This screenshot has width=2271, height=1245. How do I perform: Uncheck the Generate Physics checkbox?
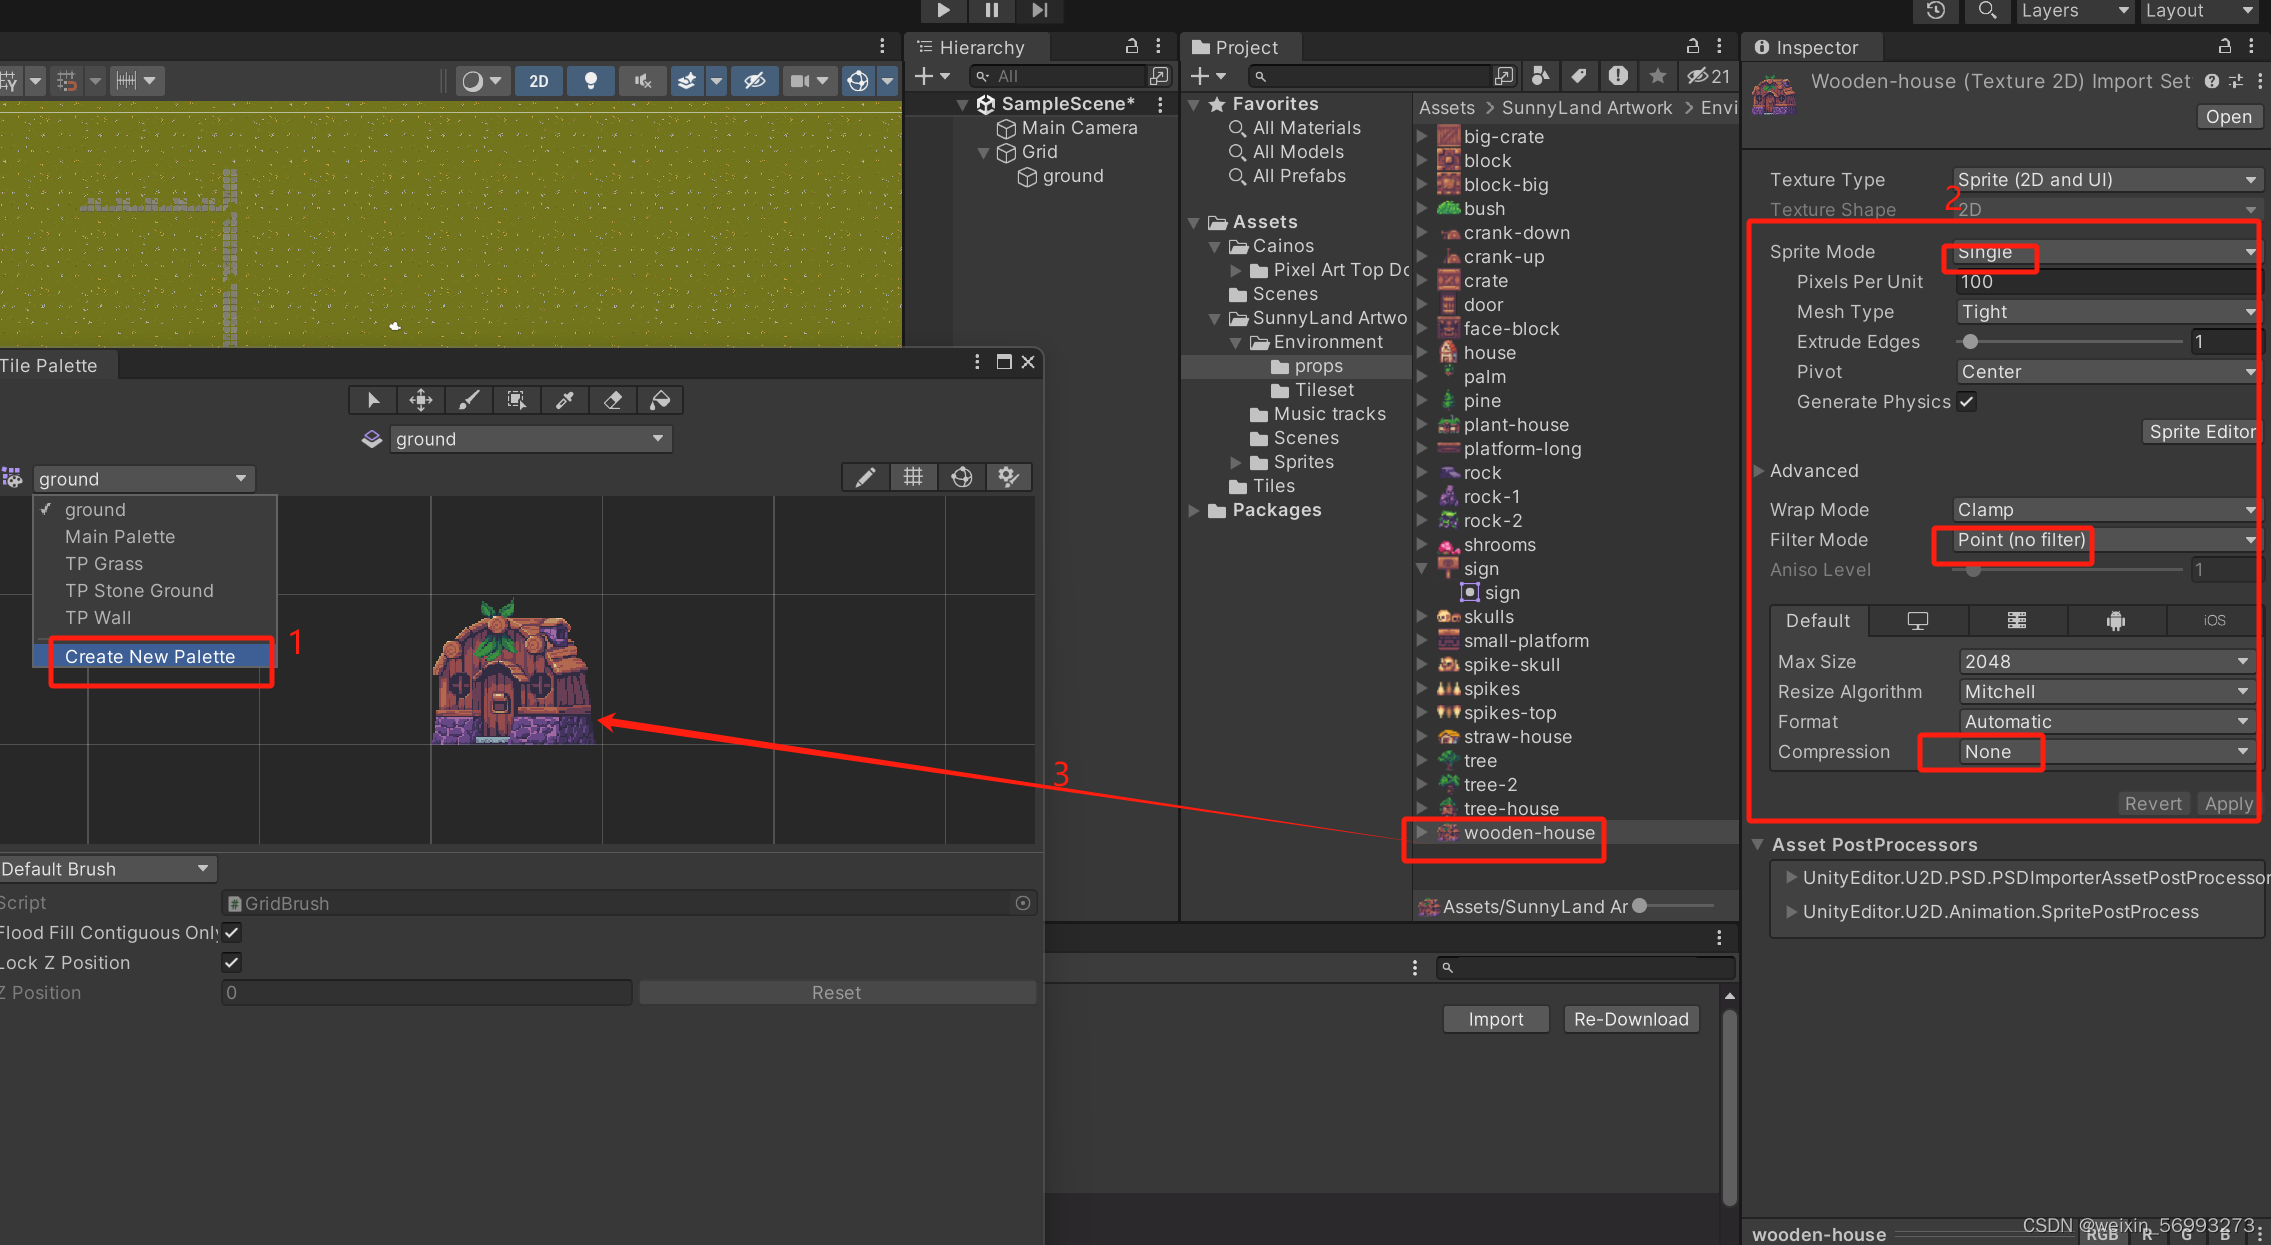tap(1967, 402)
